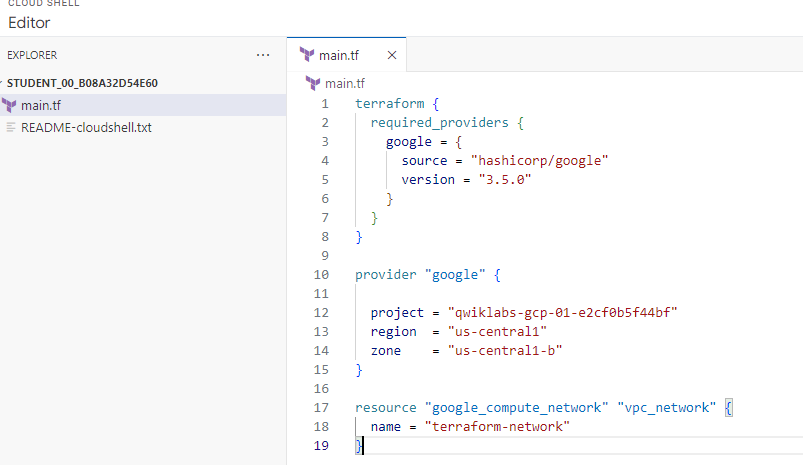The height and width of the screenshot is (465, 803).
Task: Close the main.tf editor tab
Action: (392, 55)
